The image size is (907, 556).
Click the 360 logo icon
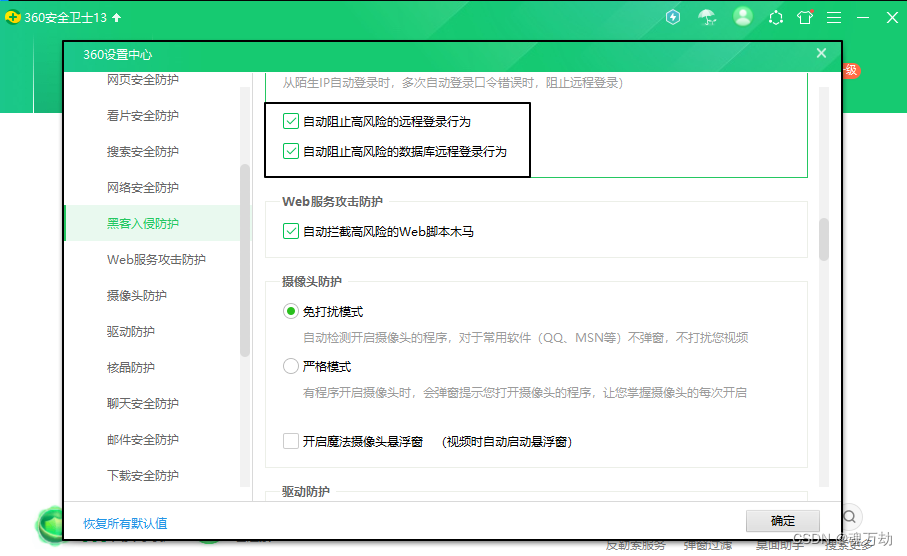13,17
